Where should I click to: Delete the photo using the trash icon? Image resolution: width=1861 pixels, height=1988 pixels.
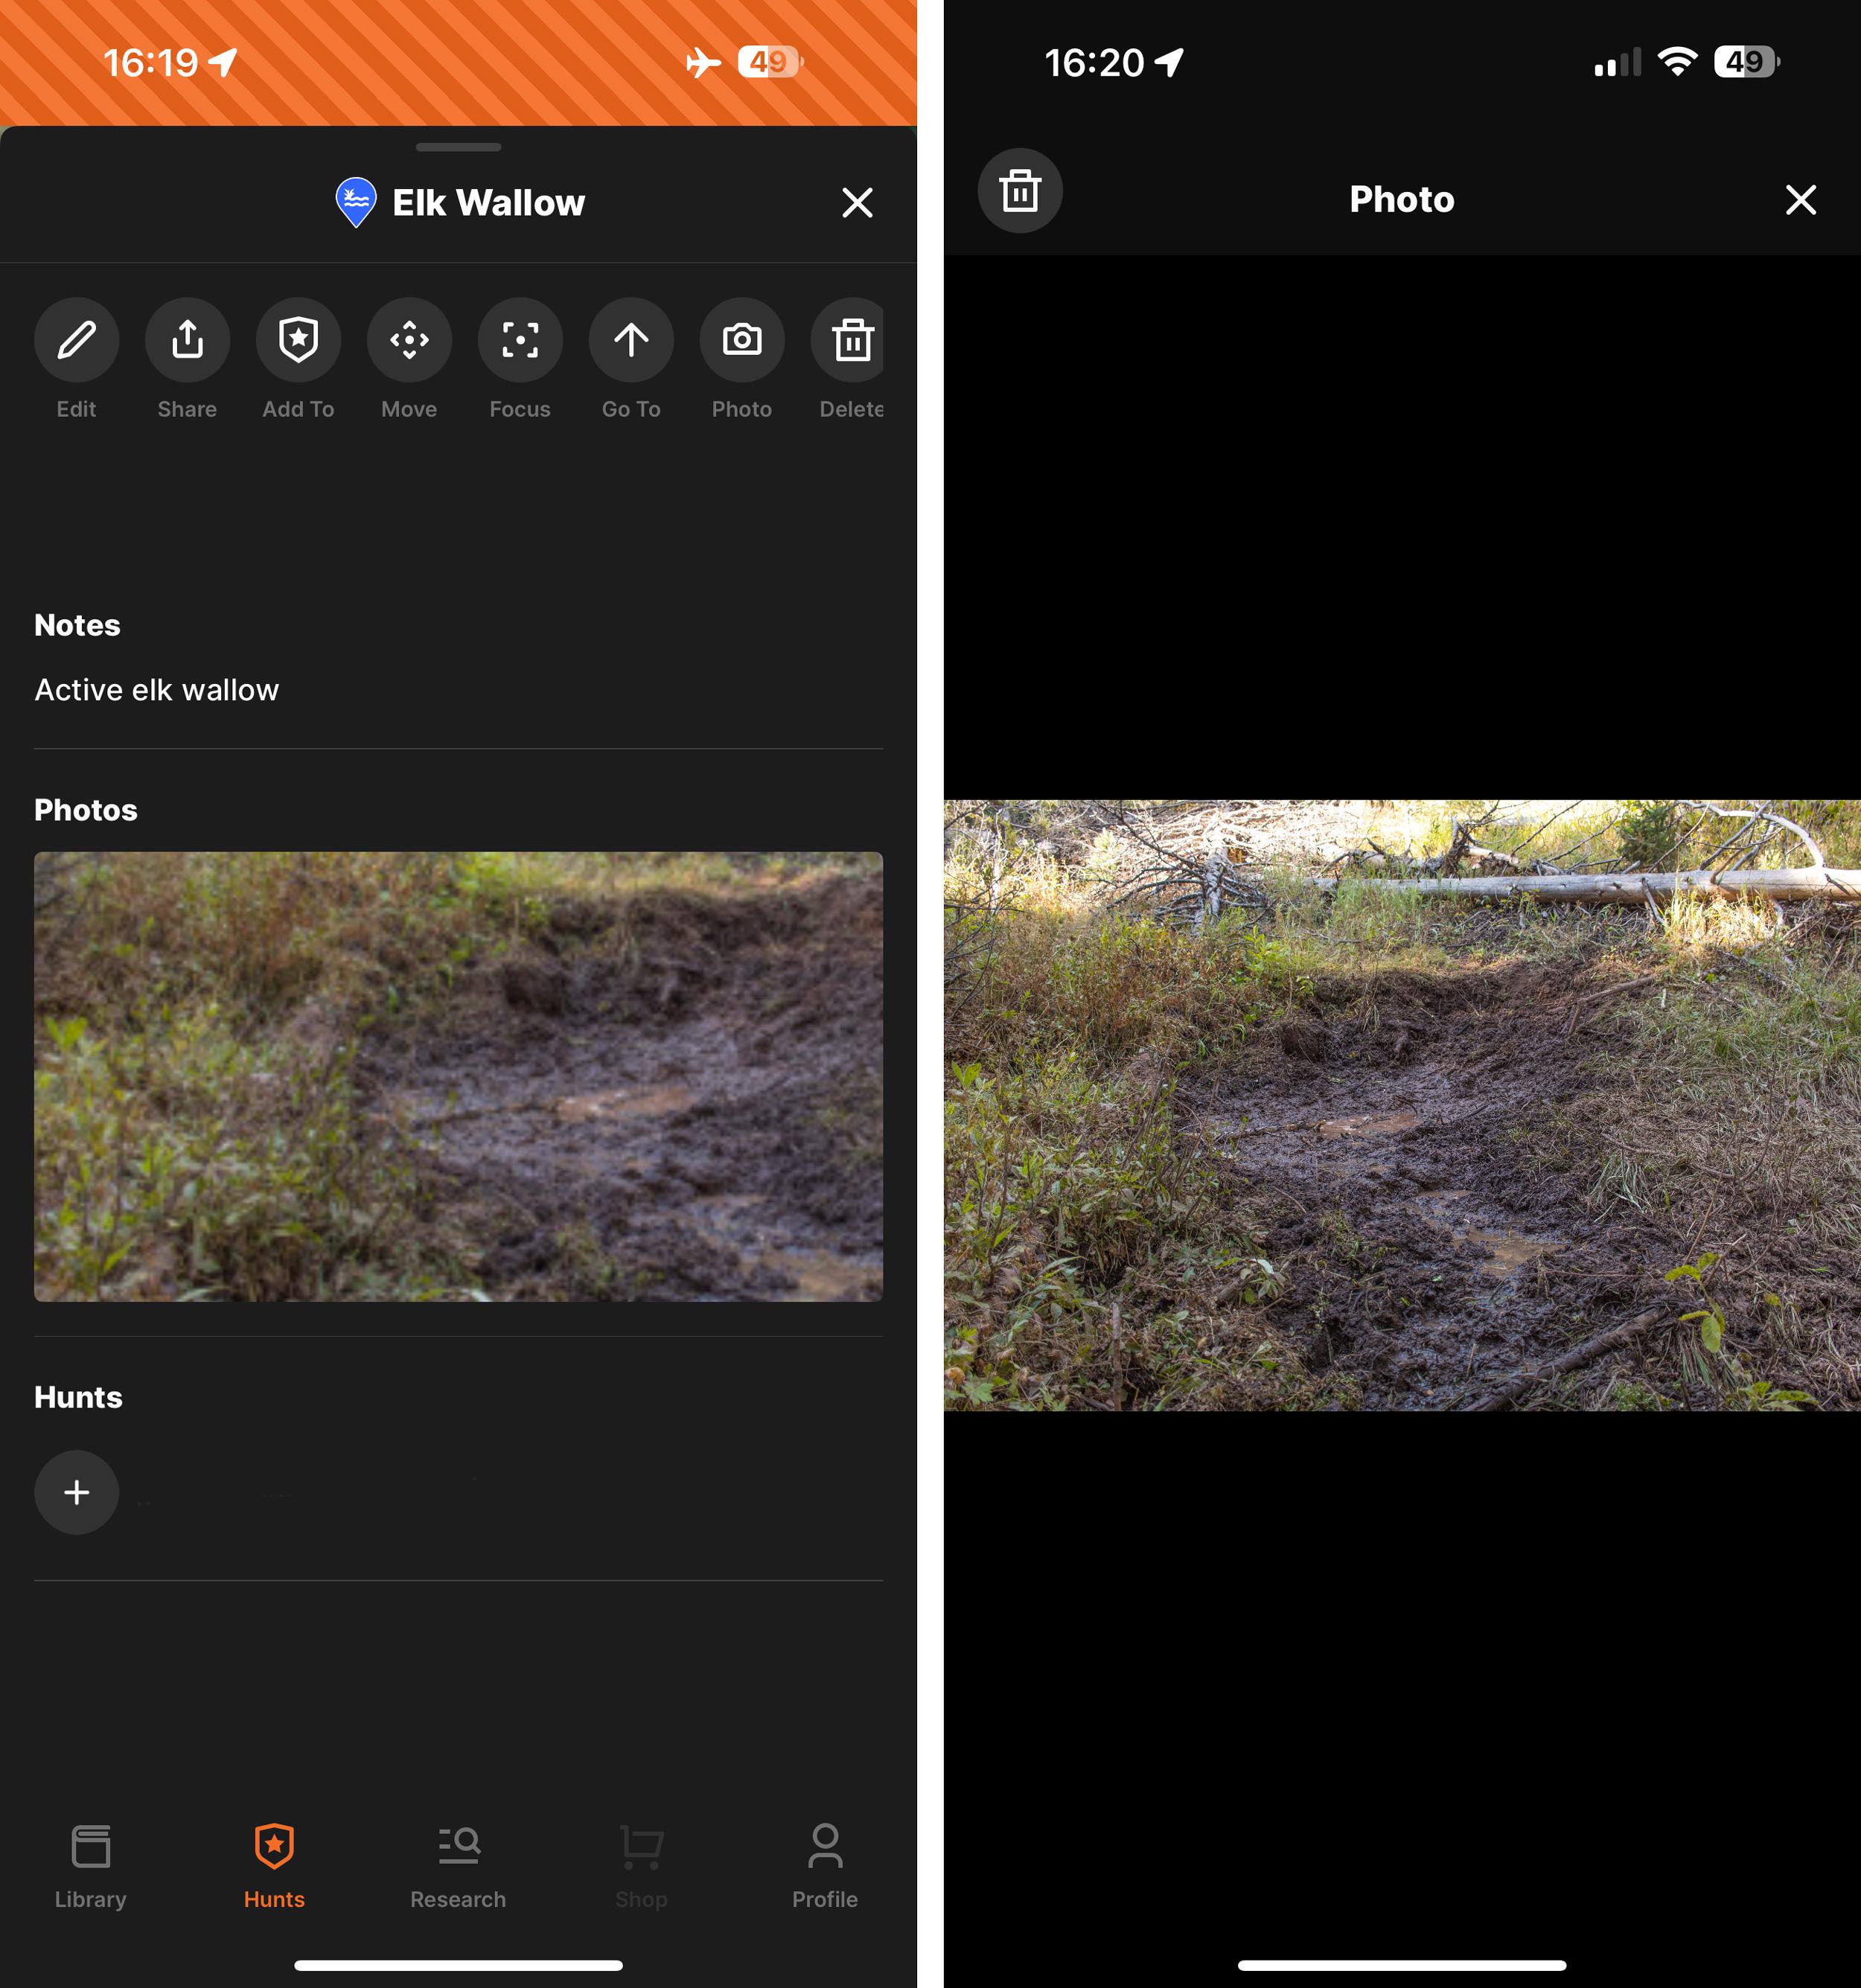pos(1020,191)
